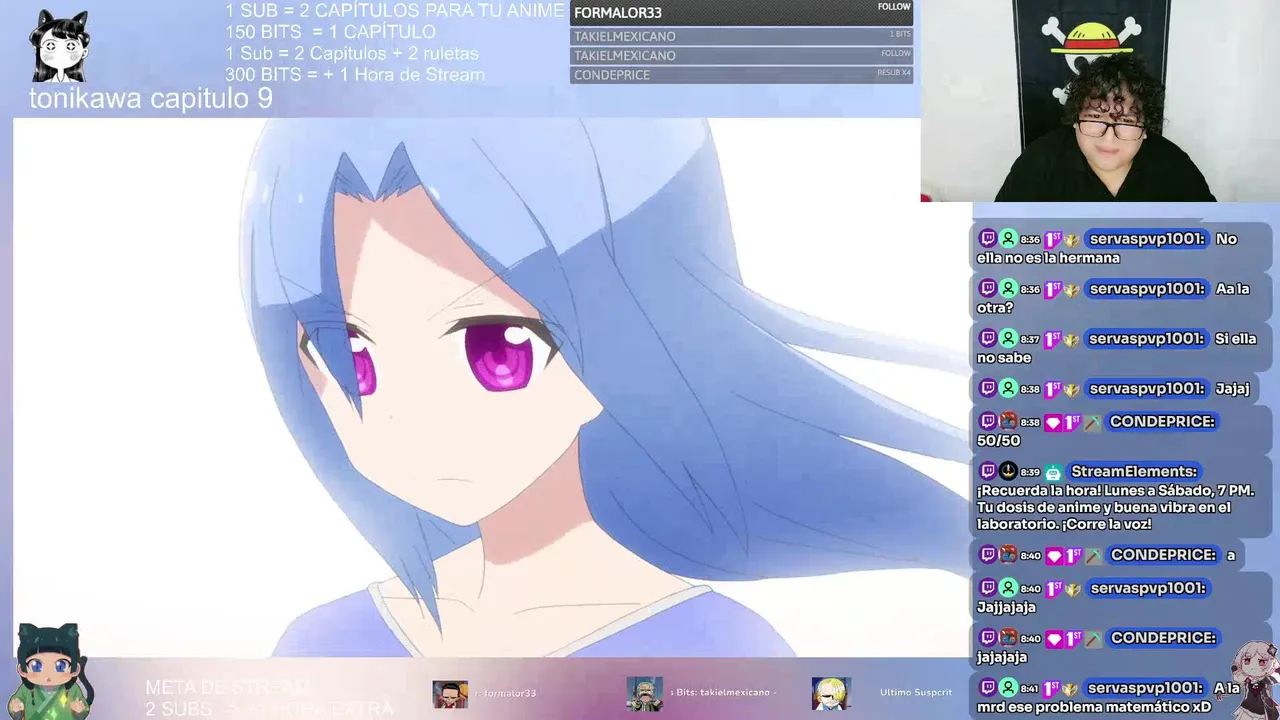Click the StreamElements username in chat

click(1134, 471)
